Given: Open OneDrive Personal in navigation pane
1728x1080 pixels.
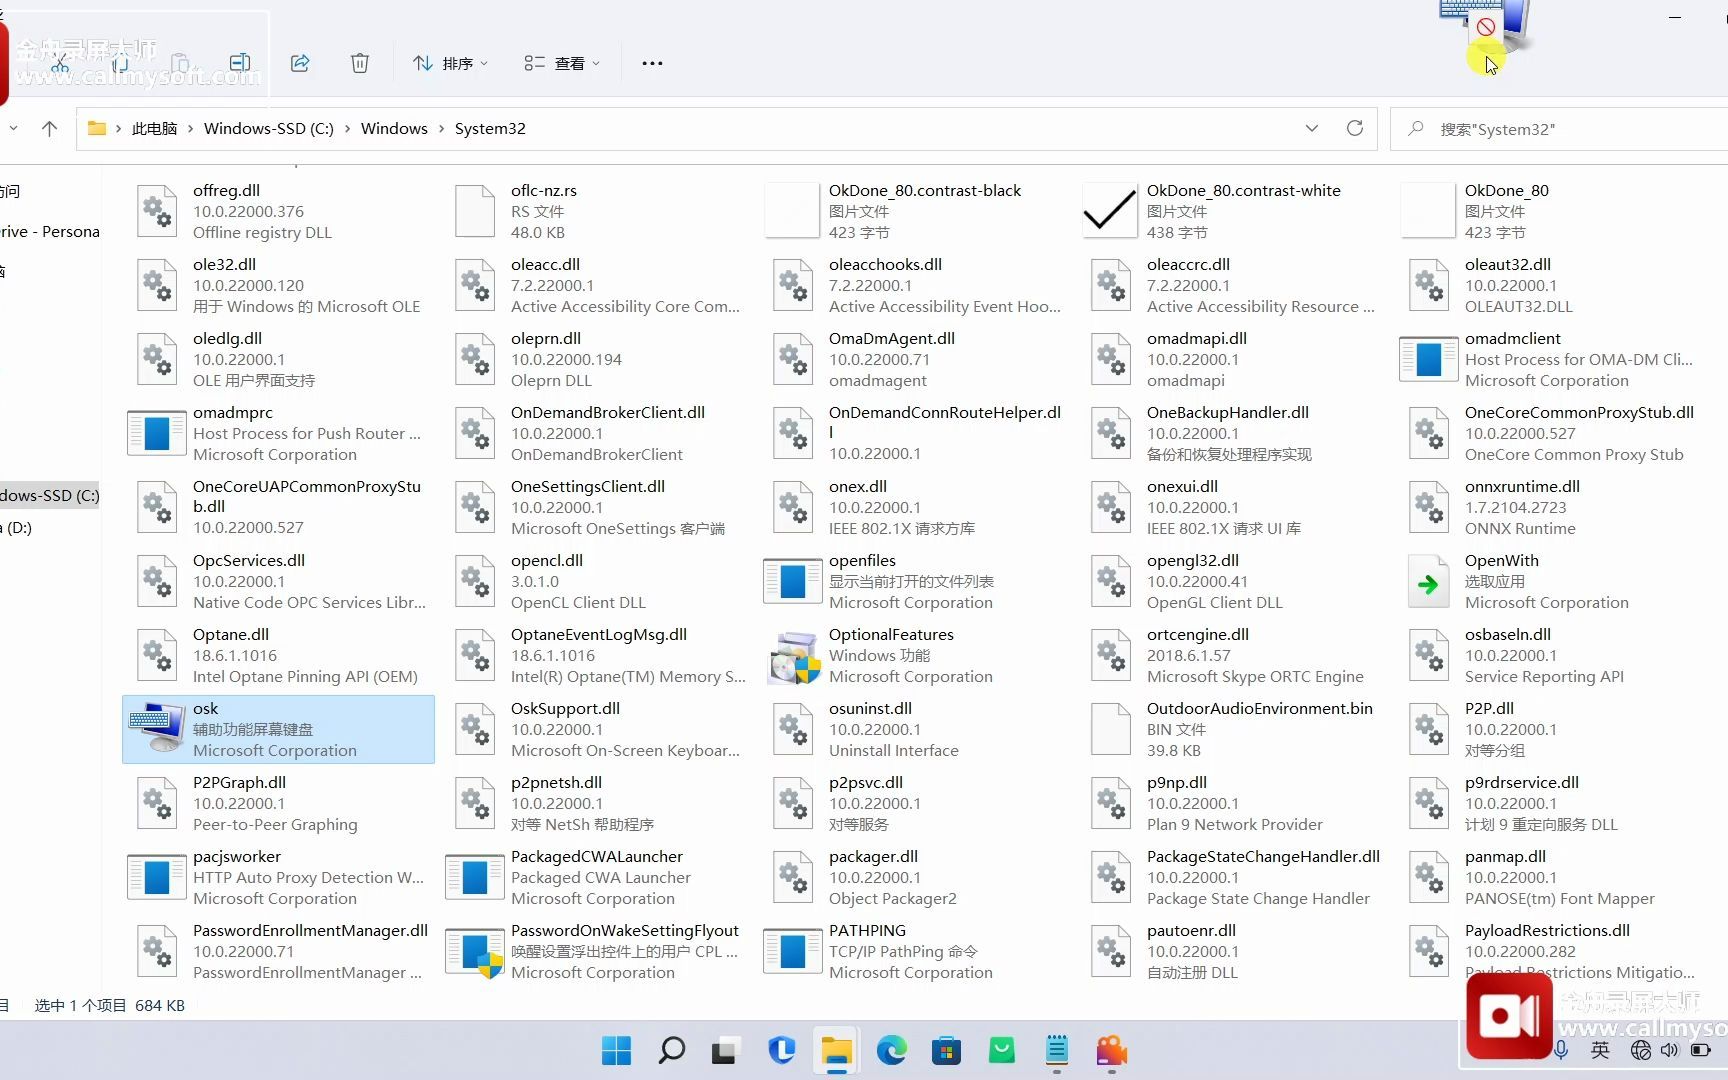Looking at the screenshot, I should tap(50, 231).
